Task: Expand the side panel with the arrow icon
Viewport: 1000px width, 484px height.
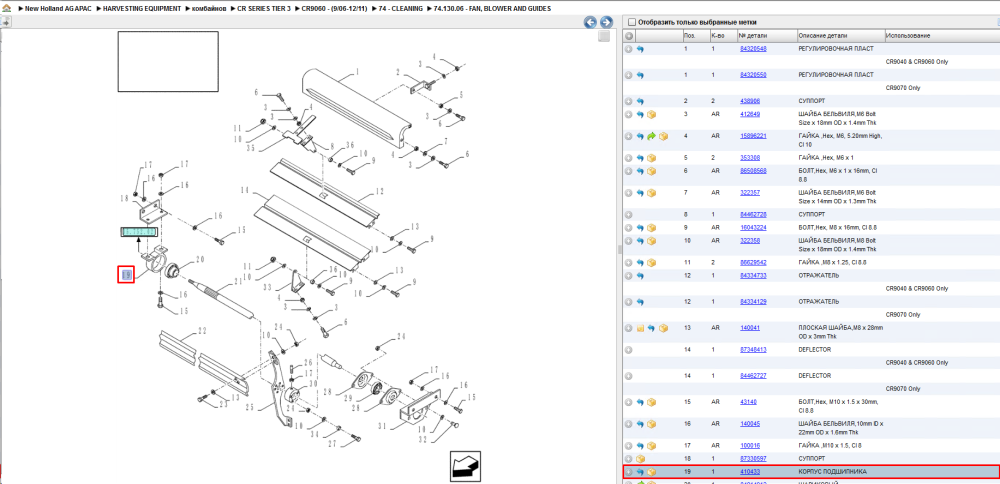Action: (x=6, y=22)
